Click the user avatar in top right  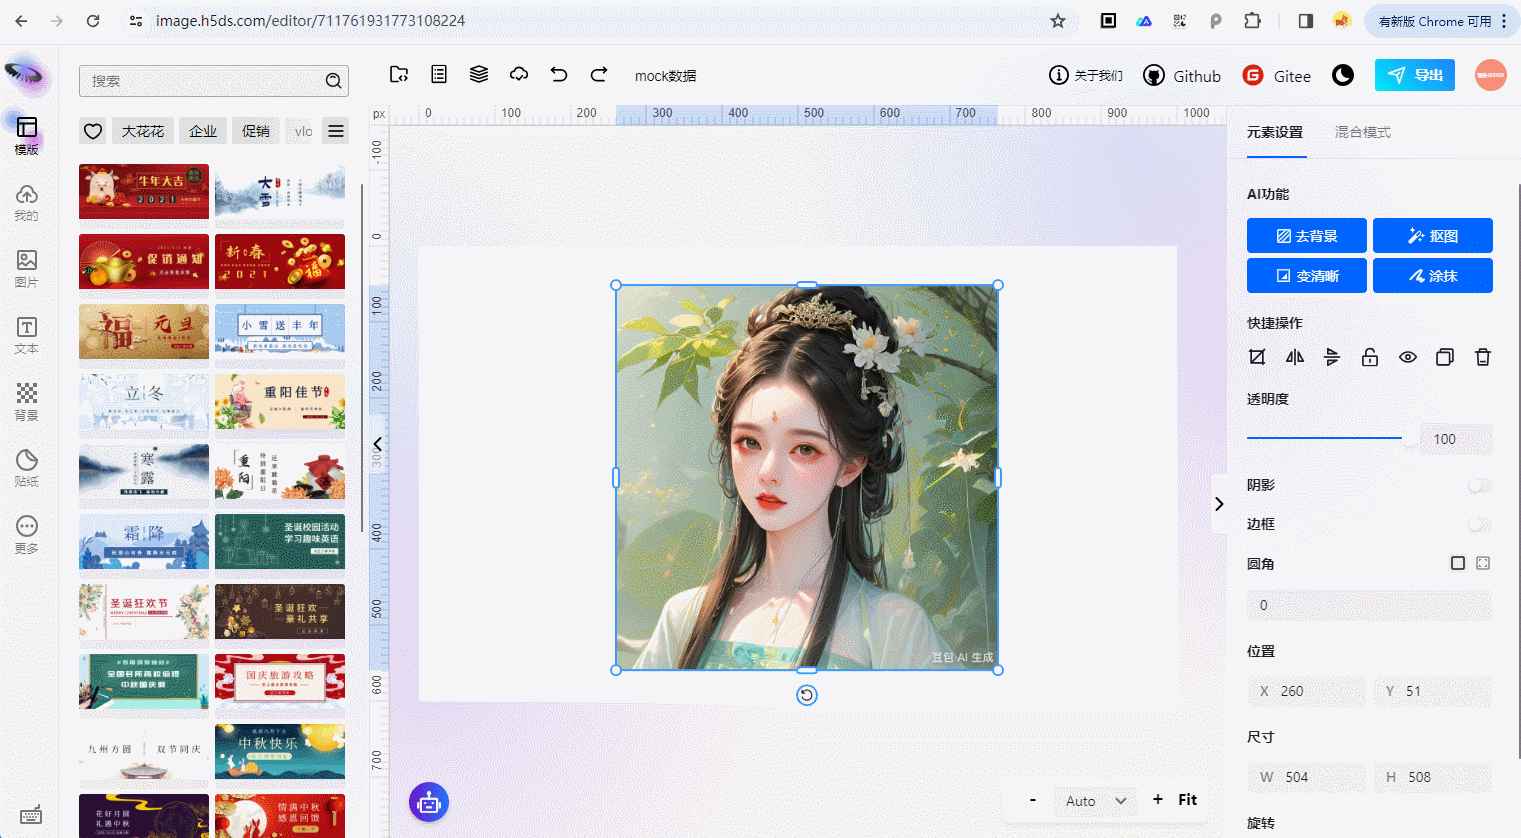pyautogui.click(x=1491, y=75)
